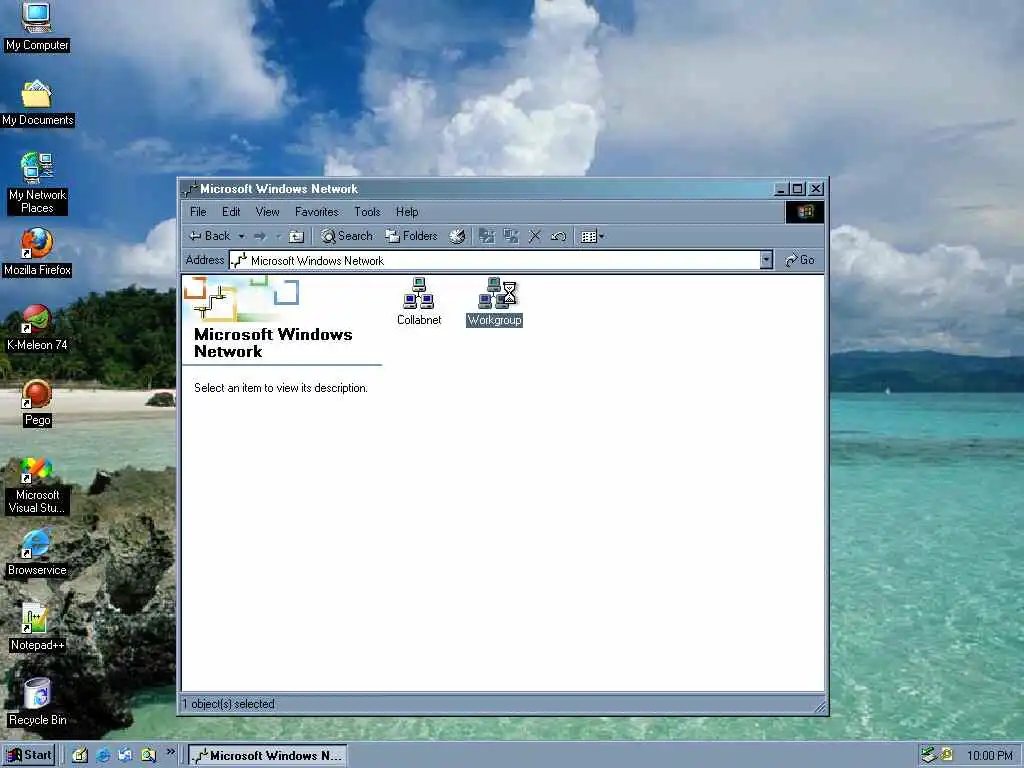Screen dimensions: 1024x768
Task: Select K-Meleon 74 desktop shortcut
Action: pyautogui.click(x=37, y=327)
